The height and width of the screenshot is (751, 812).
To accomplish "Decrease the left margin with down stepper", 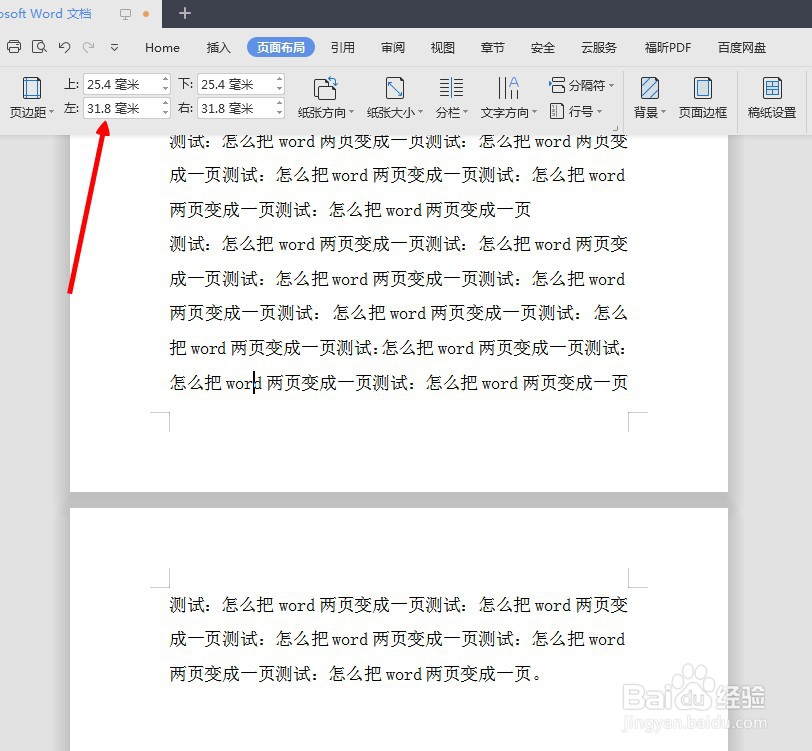I will (166, 113).
